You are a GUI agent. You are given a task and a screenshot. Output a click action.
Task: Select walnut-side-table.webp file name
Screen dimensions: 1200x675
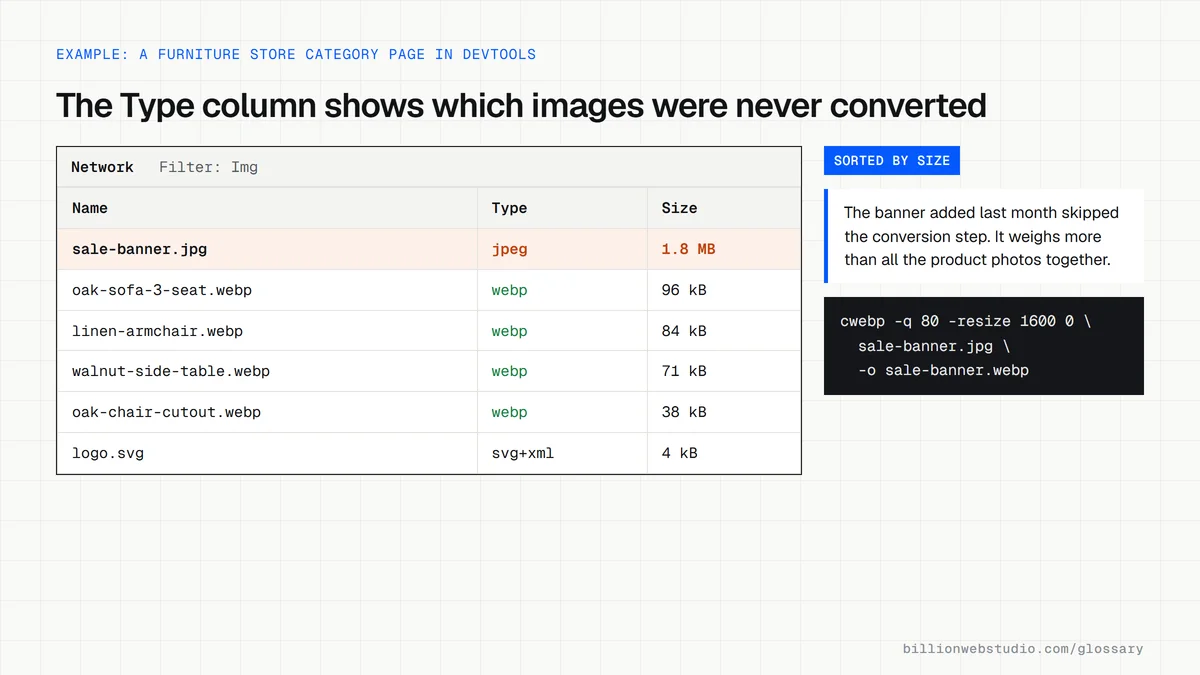coord(171,371)
